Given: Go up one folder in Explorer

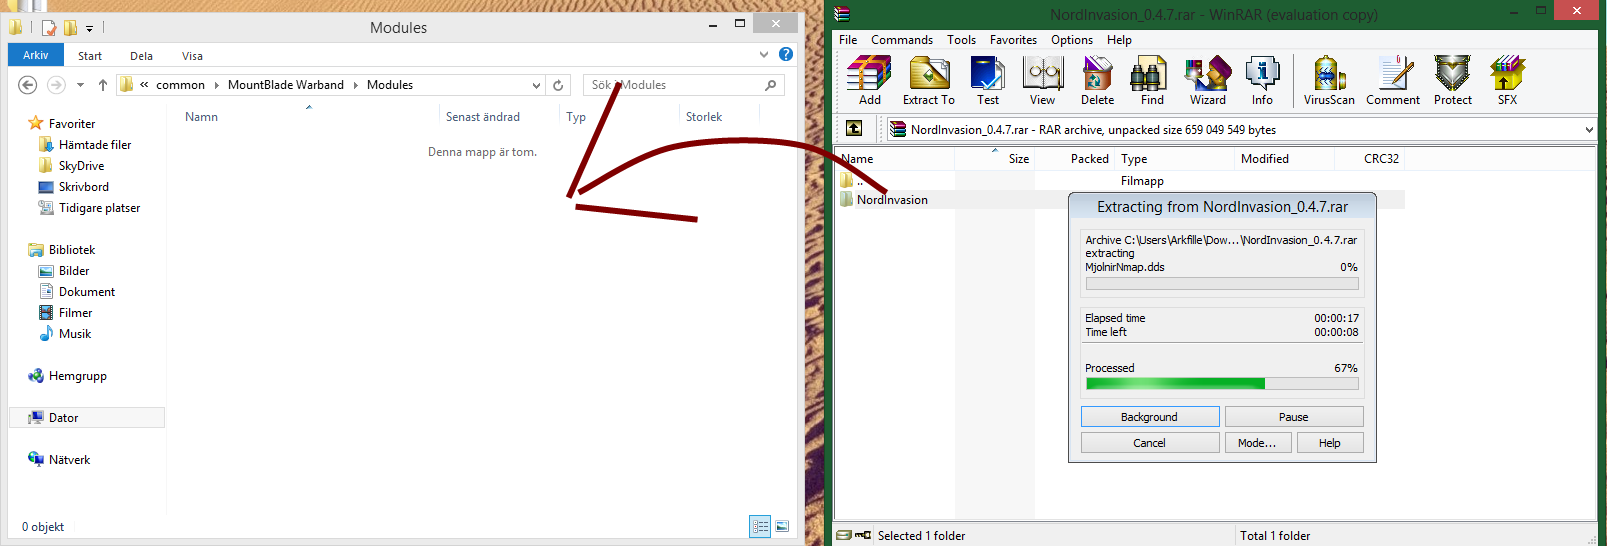Looking at the screenshot, I should coord(102,85).
